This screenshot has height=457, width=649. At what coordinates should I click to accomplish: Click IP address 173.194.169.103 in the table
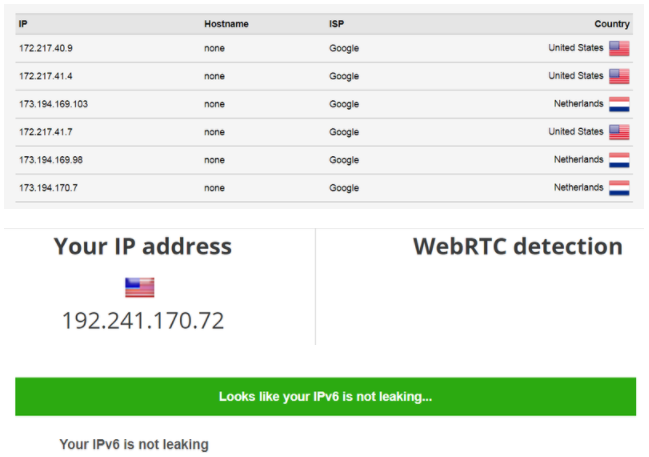[x=53, y=104]
